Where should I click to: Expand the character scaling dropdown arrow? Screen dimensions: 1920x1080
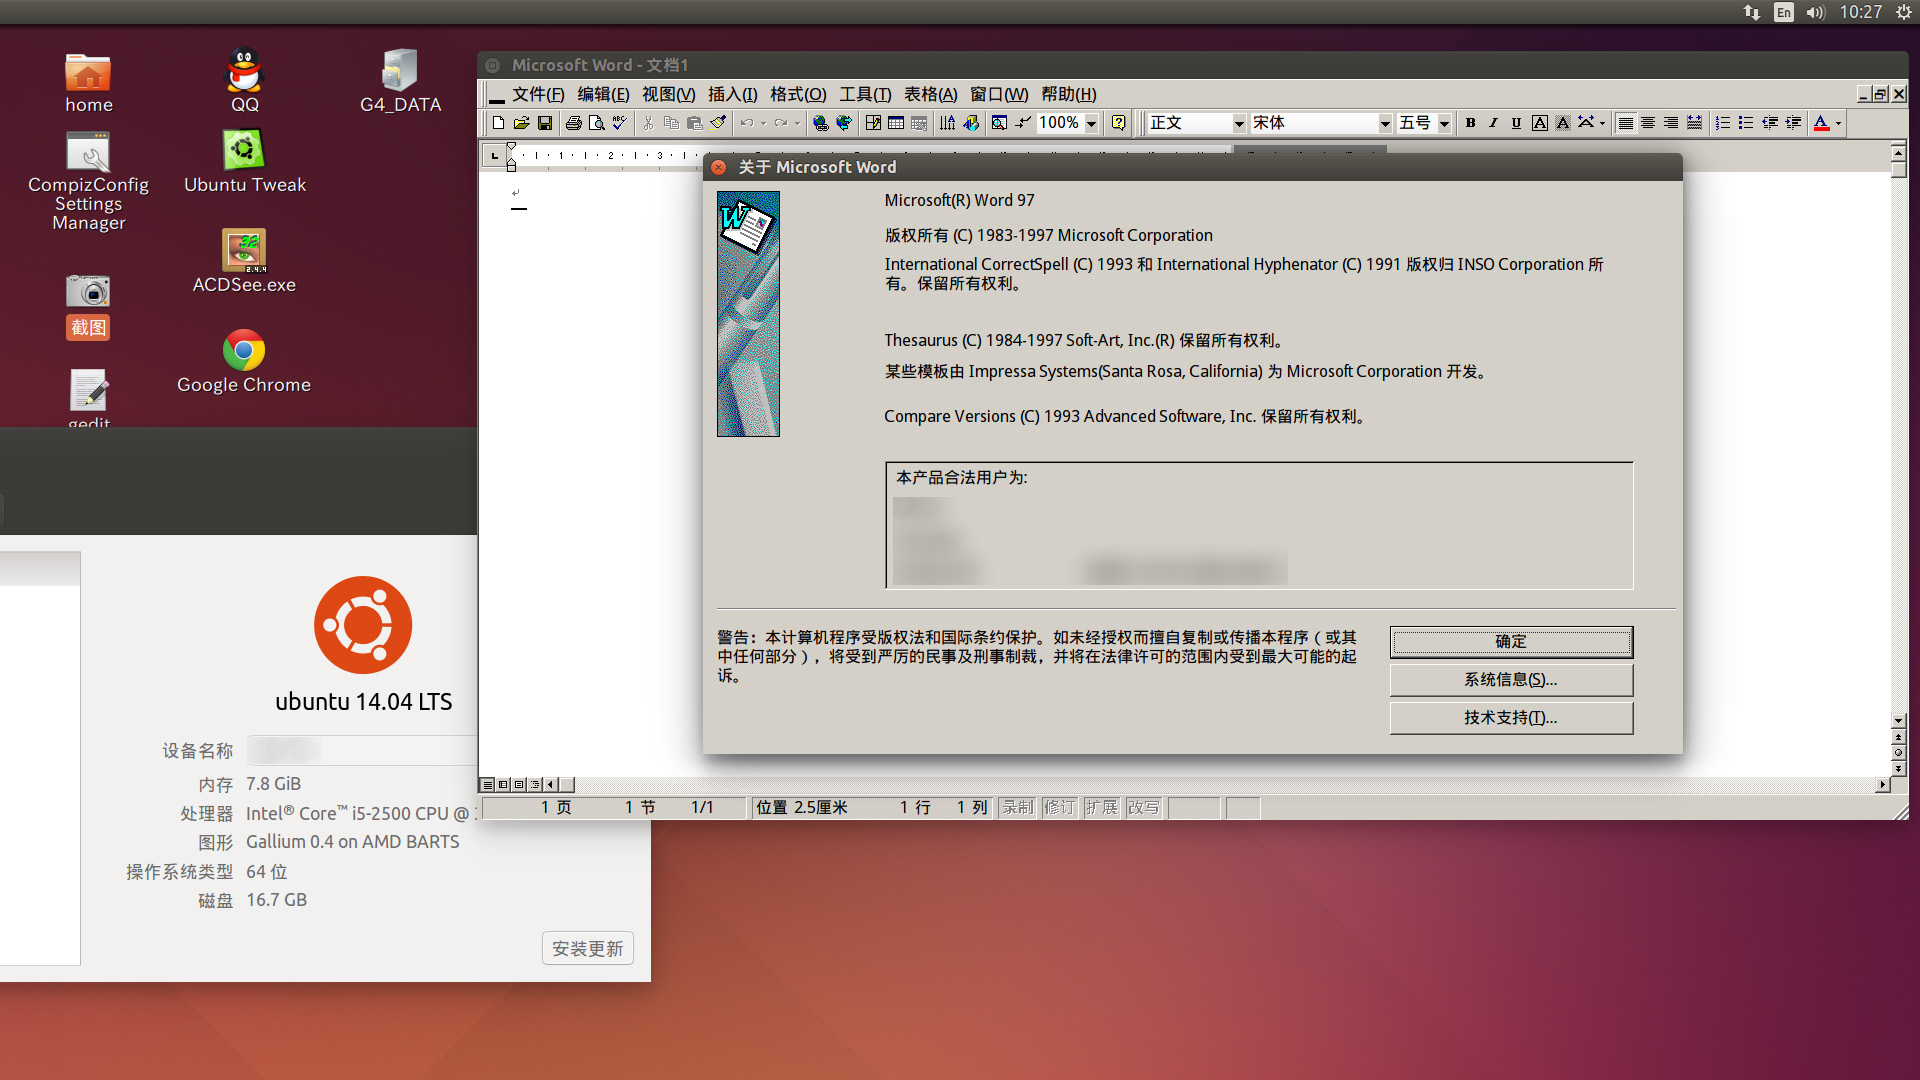pyautogui.click(x=1602, y=123)
